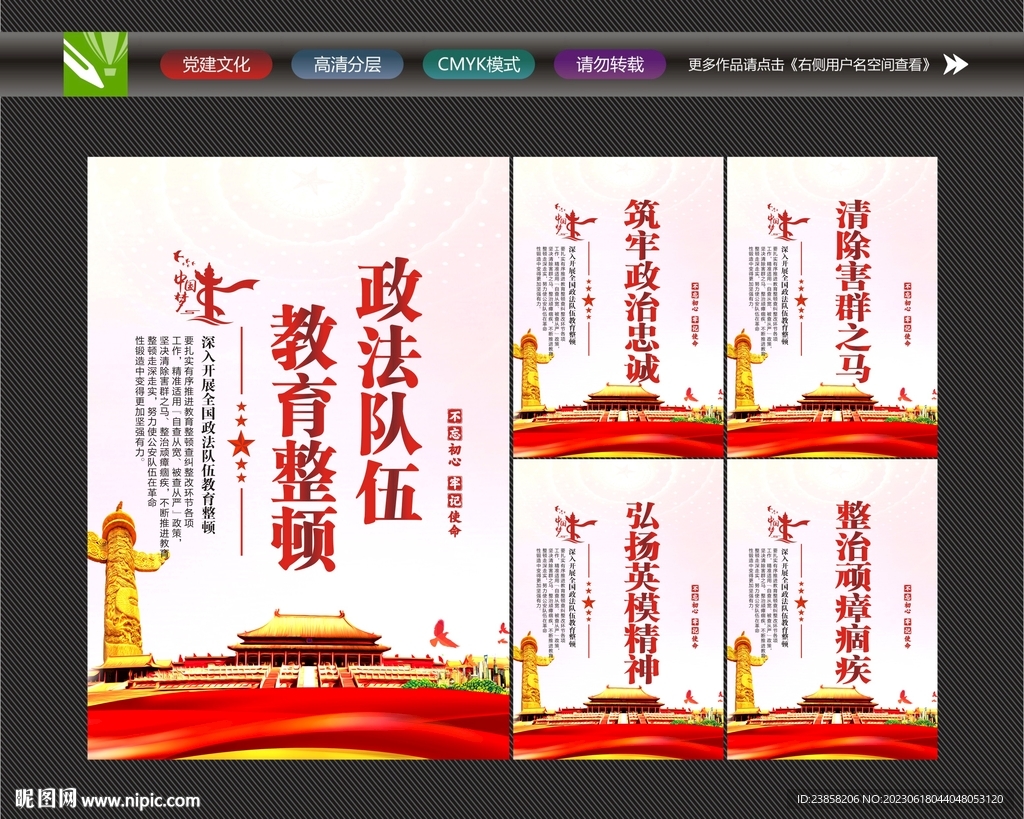The image size is (1024, 819).
Task: Select the blue 高清分层 tag
Action: (347, 65)
